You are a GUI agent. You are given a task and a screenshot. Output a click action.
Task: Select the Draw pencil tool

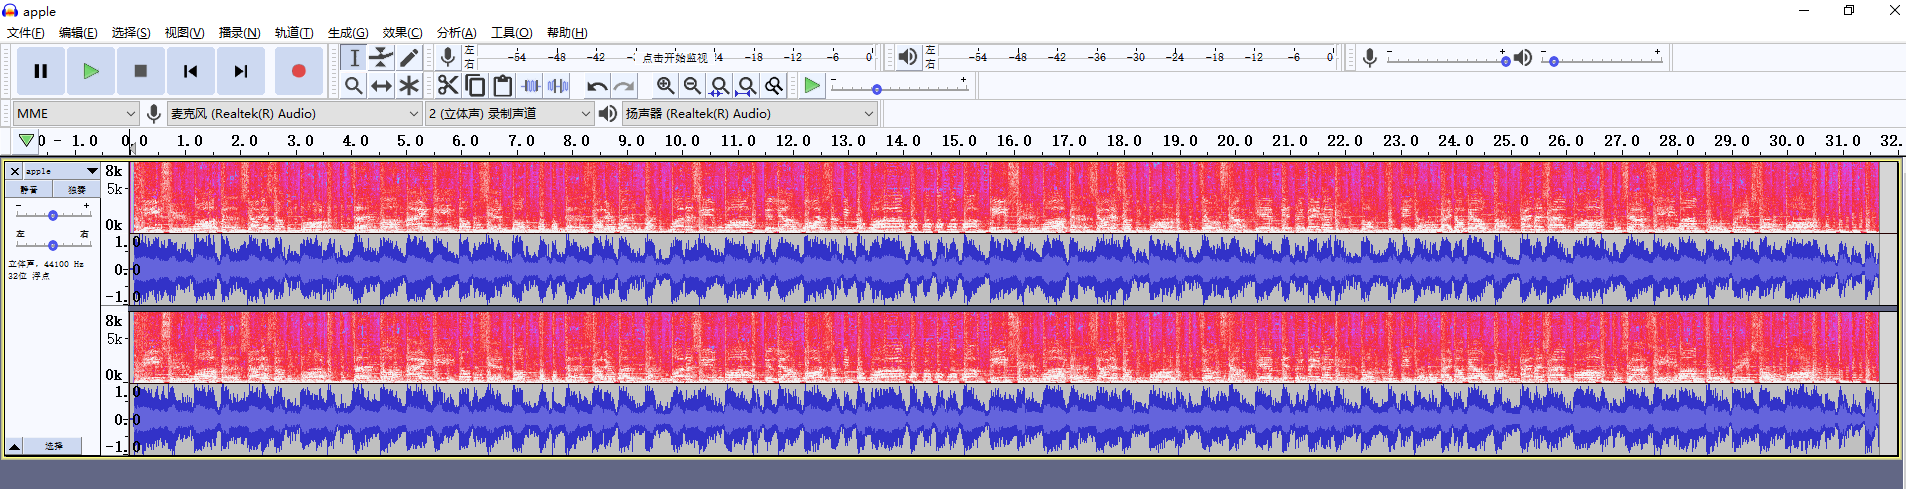coord(409,58)
